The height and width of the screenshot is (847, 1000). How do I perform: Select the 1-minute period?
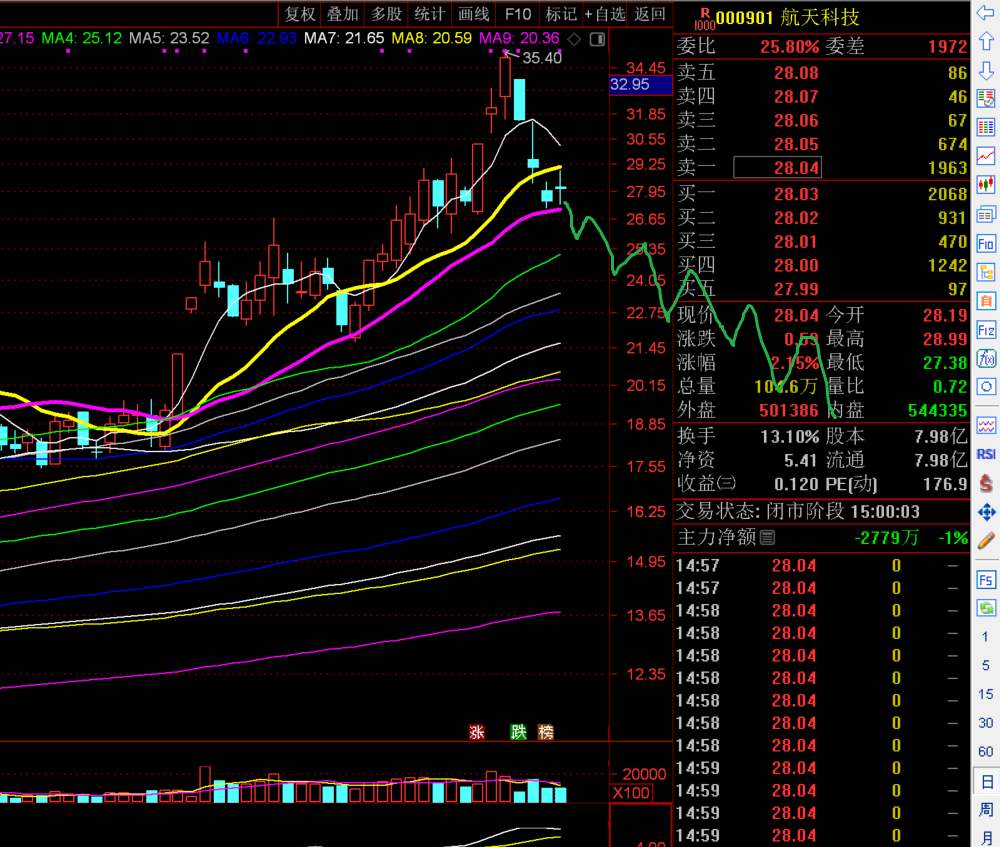click(986, 637)
